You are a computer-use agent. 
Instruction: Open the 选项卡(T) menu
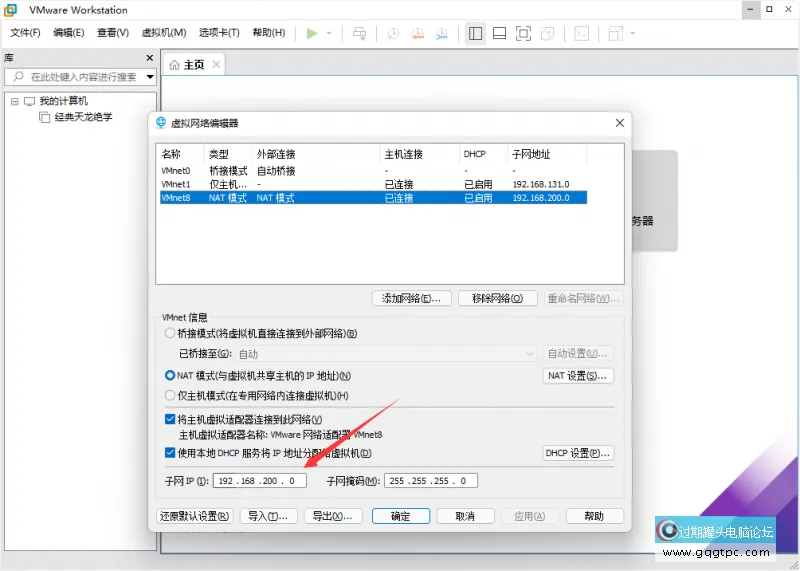[219, 33]
